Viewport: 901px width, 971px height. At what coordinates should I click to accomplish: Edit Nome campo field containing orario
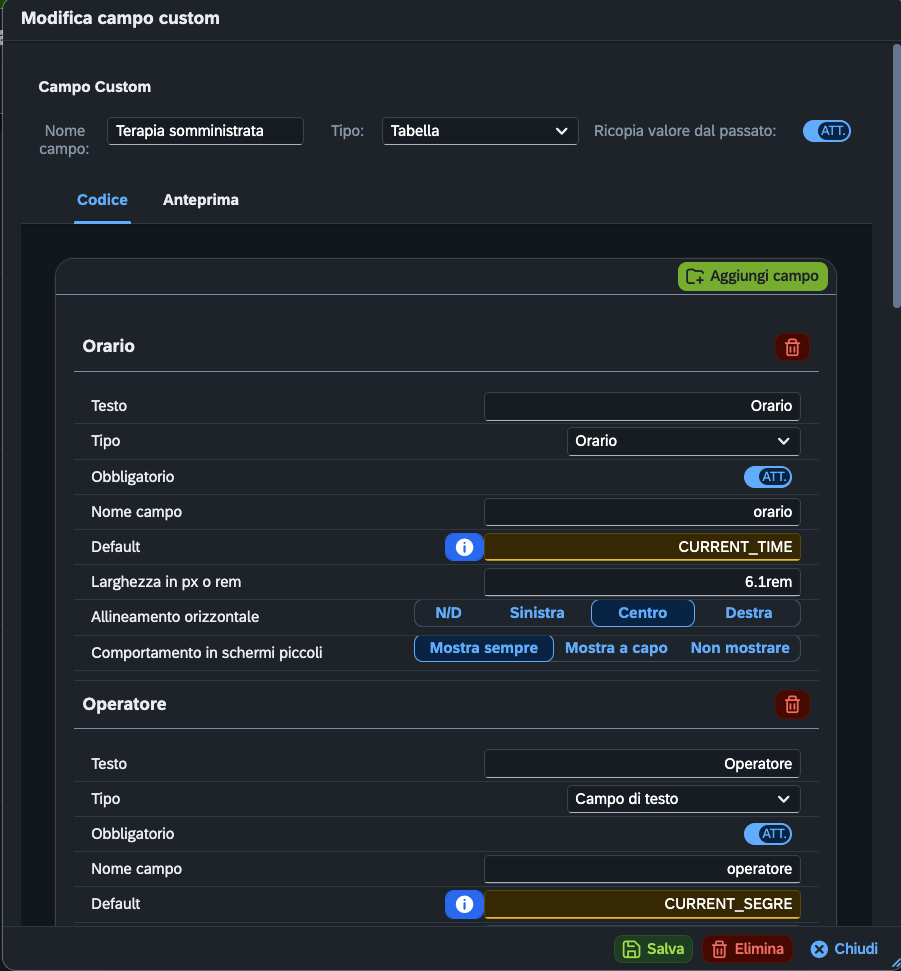pyautogui.click(x=642, y=512)
